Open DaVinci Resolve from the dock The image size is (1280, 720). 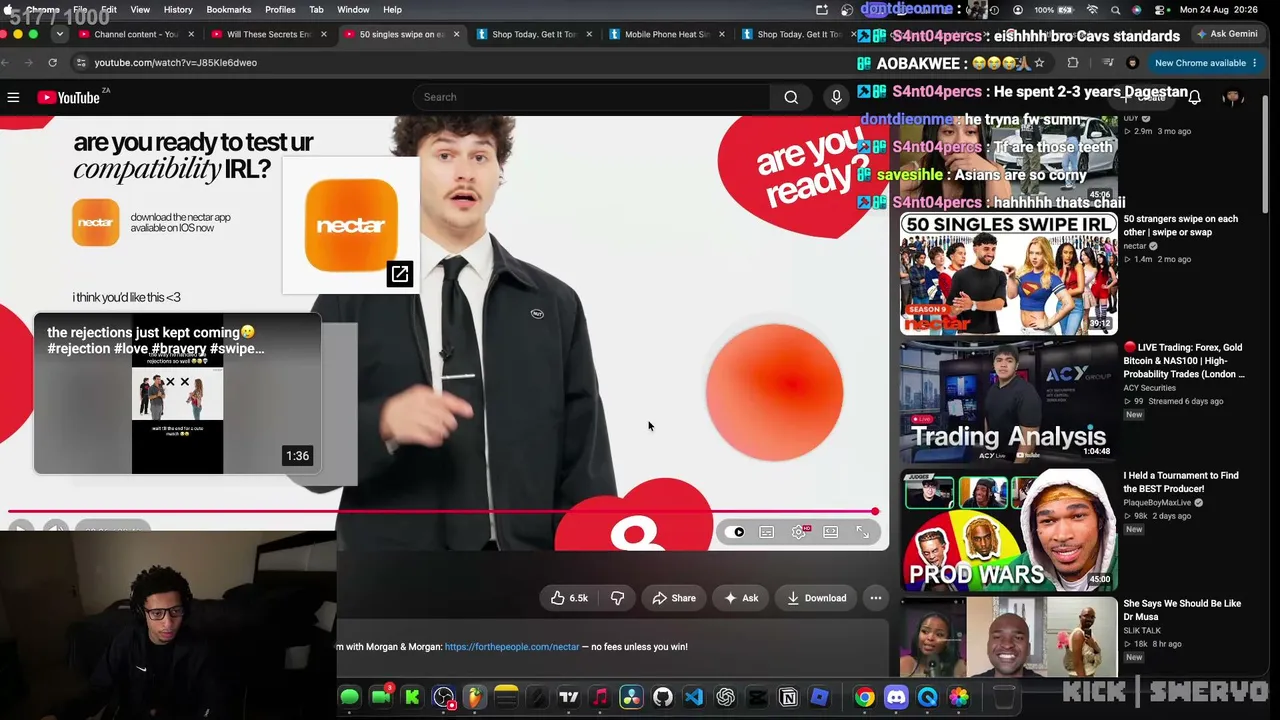point(631,697)
